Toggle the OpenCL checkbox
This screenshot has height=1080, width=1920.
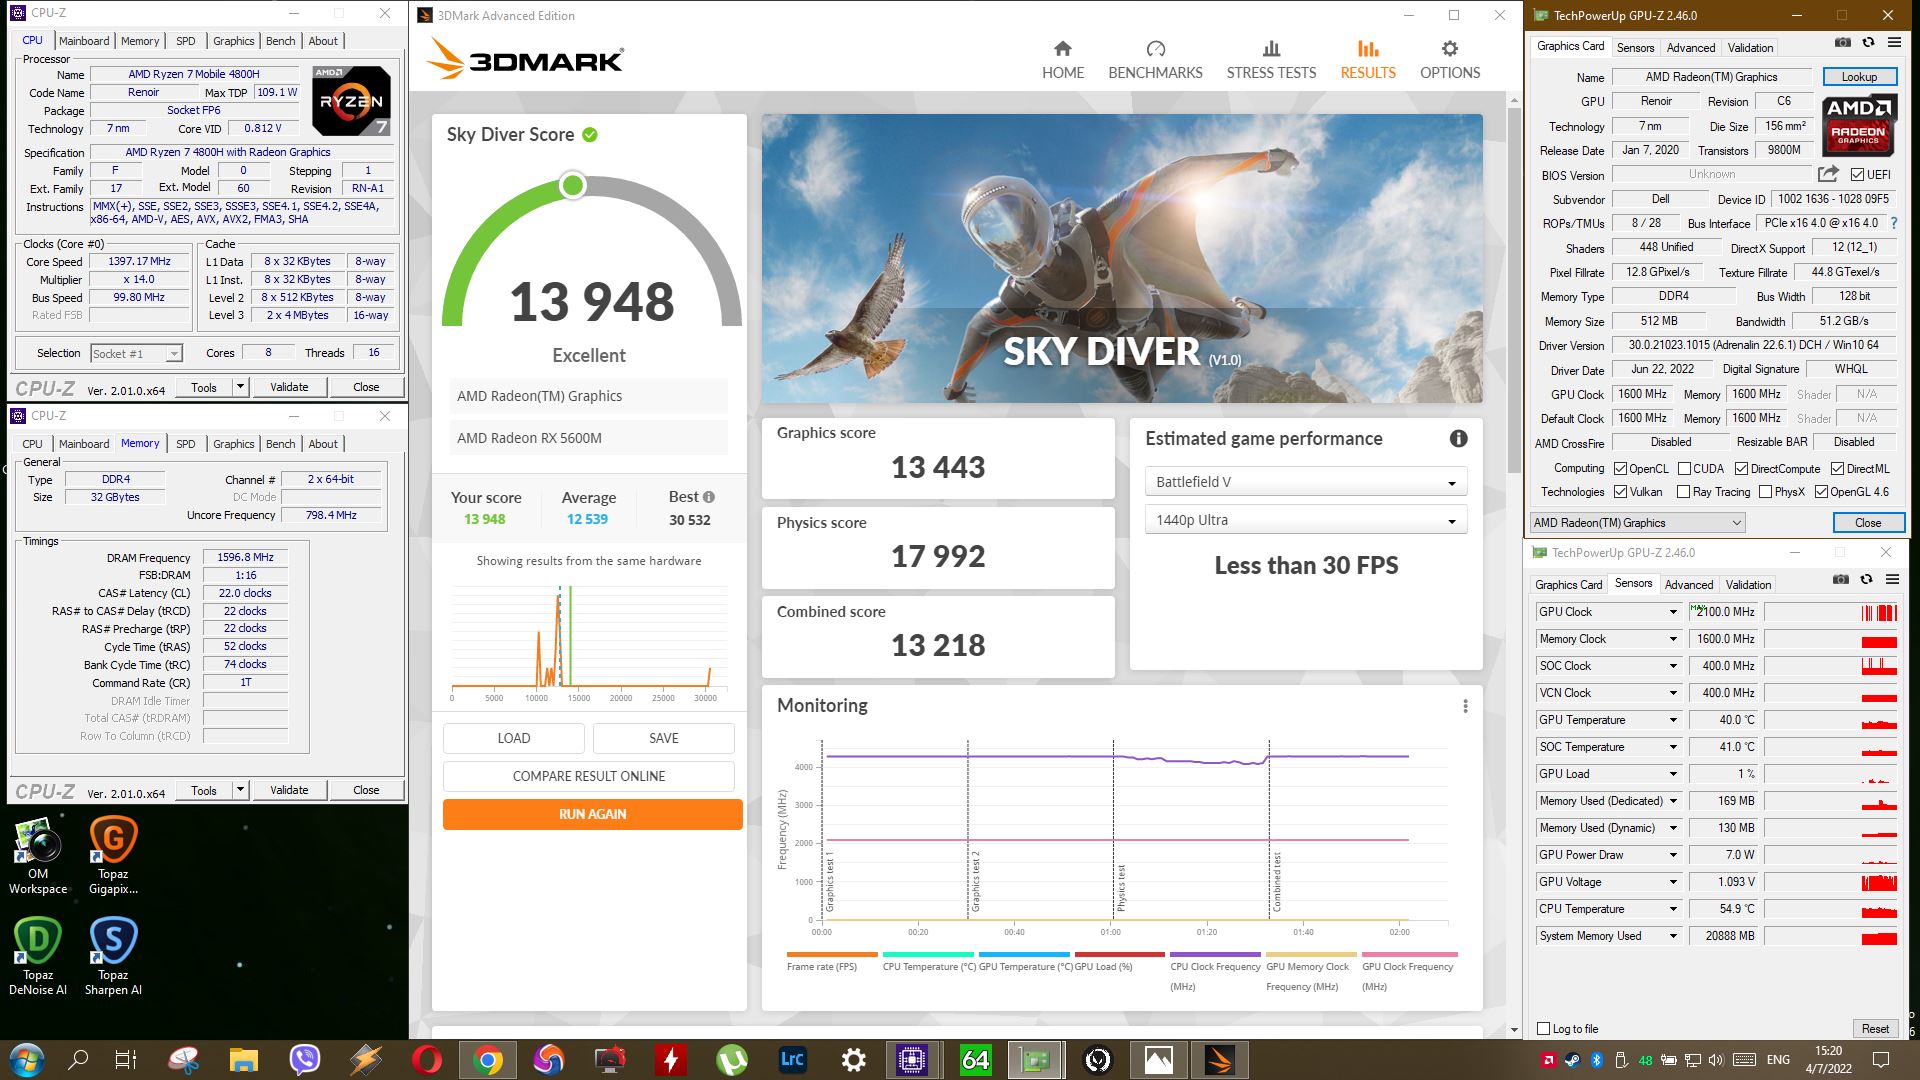[1620, 468]
